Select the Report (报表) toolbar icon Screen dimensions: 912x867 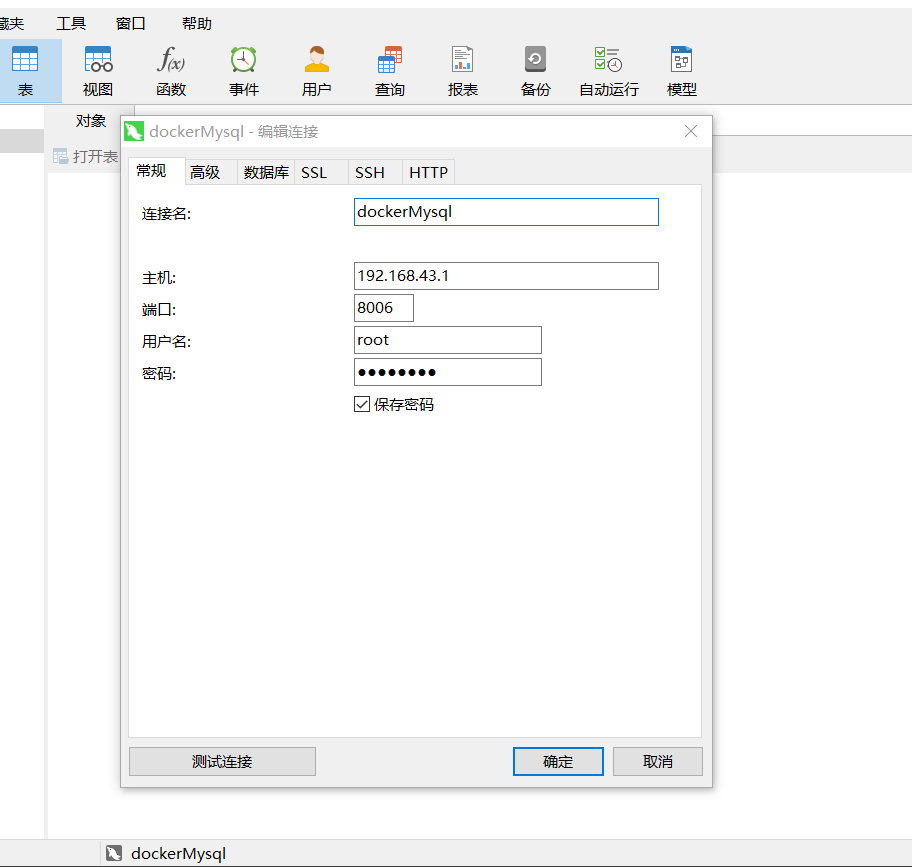pyautogui.click(x=462, y=62)
